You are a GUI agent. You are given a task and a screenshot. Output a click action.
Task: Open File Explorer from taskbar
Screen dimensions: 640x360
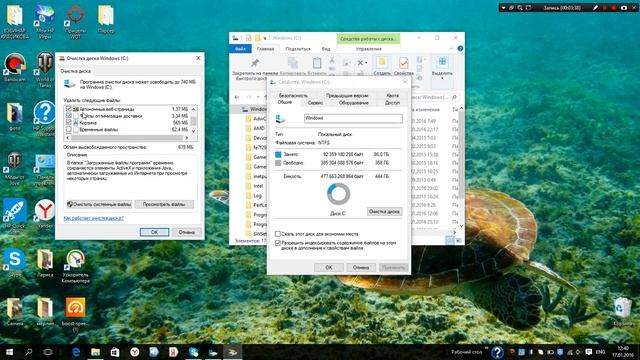point(96,351)
